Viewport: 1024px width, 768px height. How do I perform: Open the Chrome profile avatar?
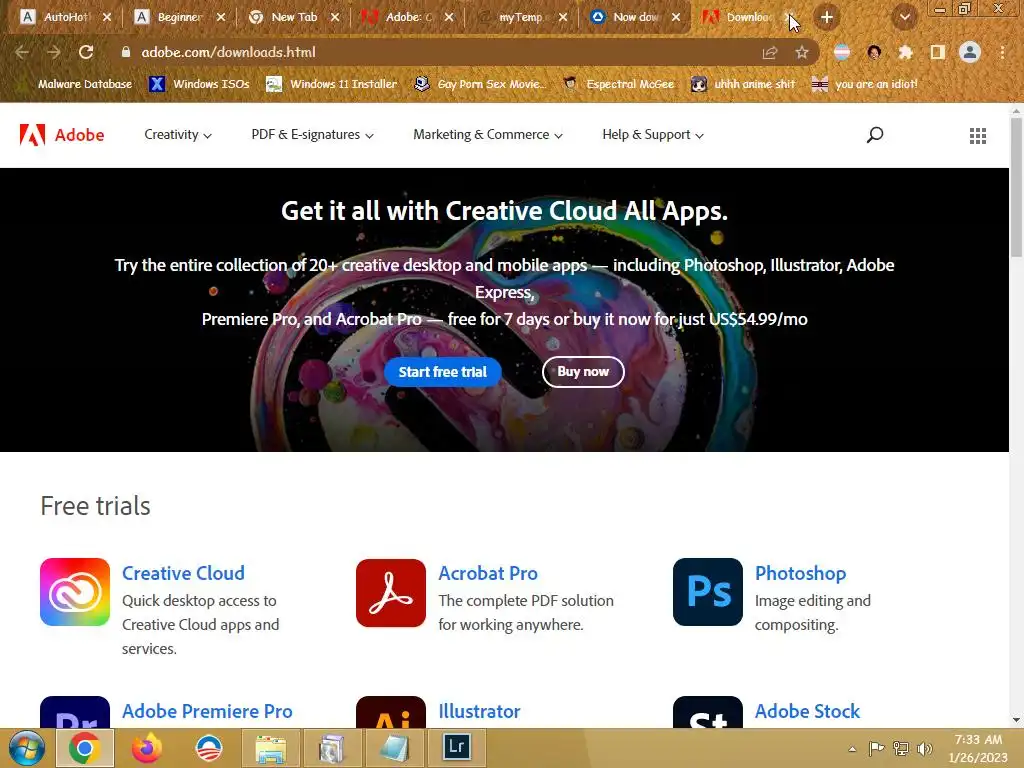click(970, 52)
